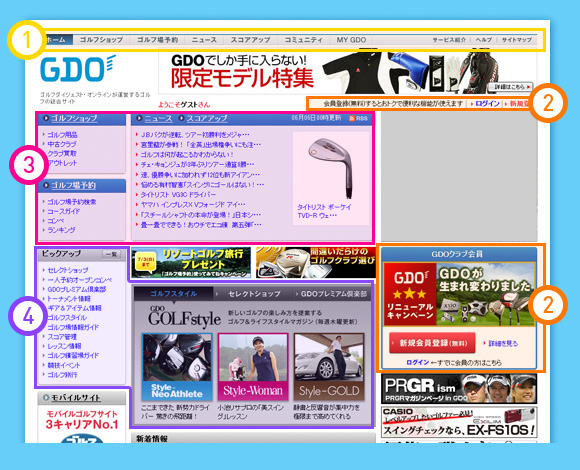This screenshot has width=580, height=470.
Task: Select ゴルフショップ in top navigation
Action: 101,40
